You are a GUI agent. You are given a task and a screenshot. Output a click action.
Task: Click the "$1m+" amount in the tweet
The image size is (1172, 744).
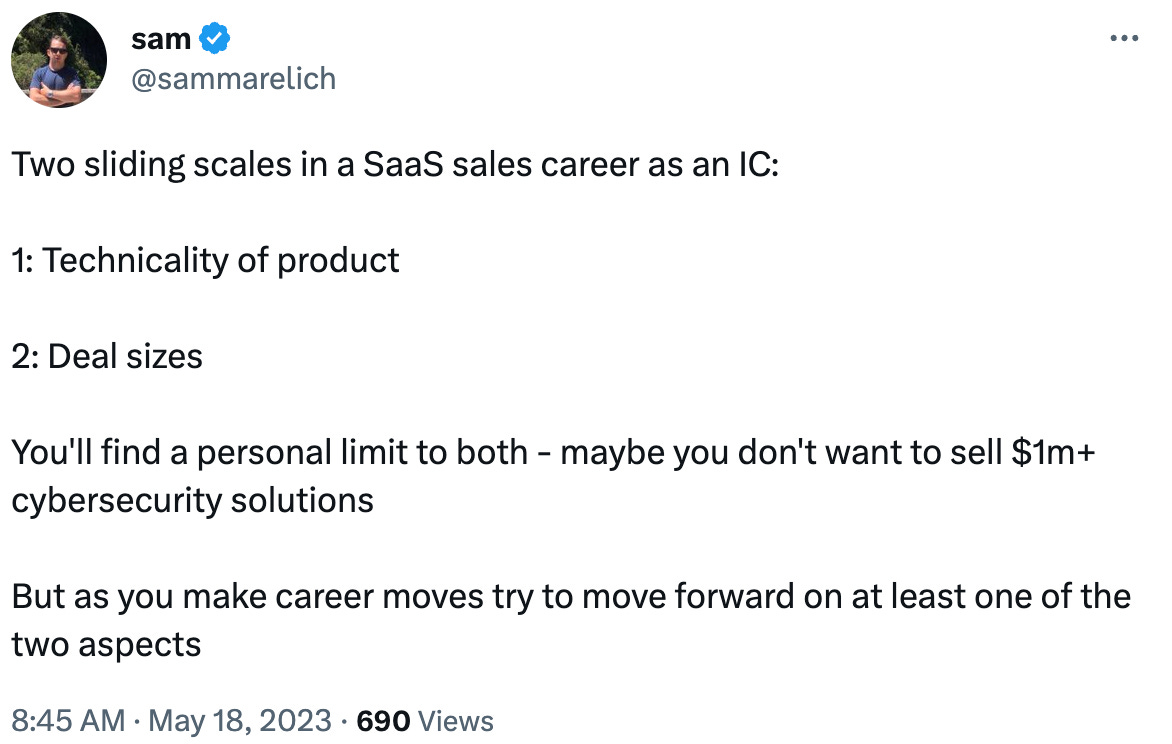[1053, 452]
